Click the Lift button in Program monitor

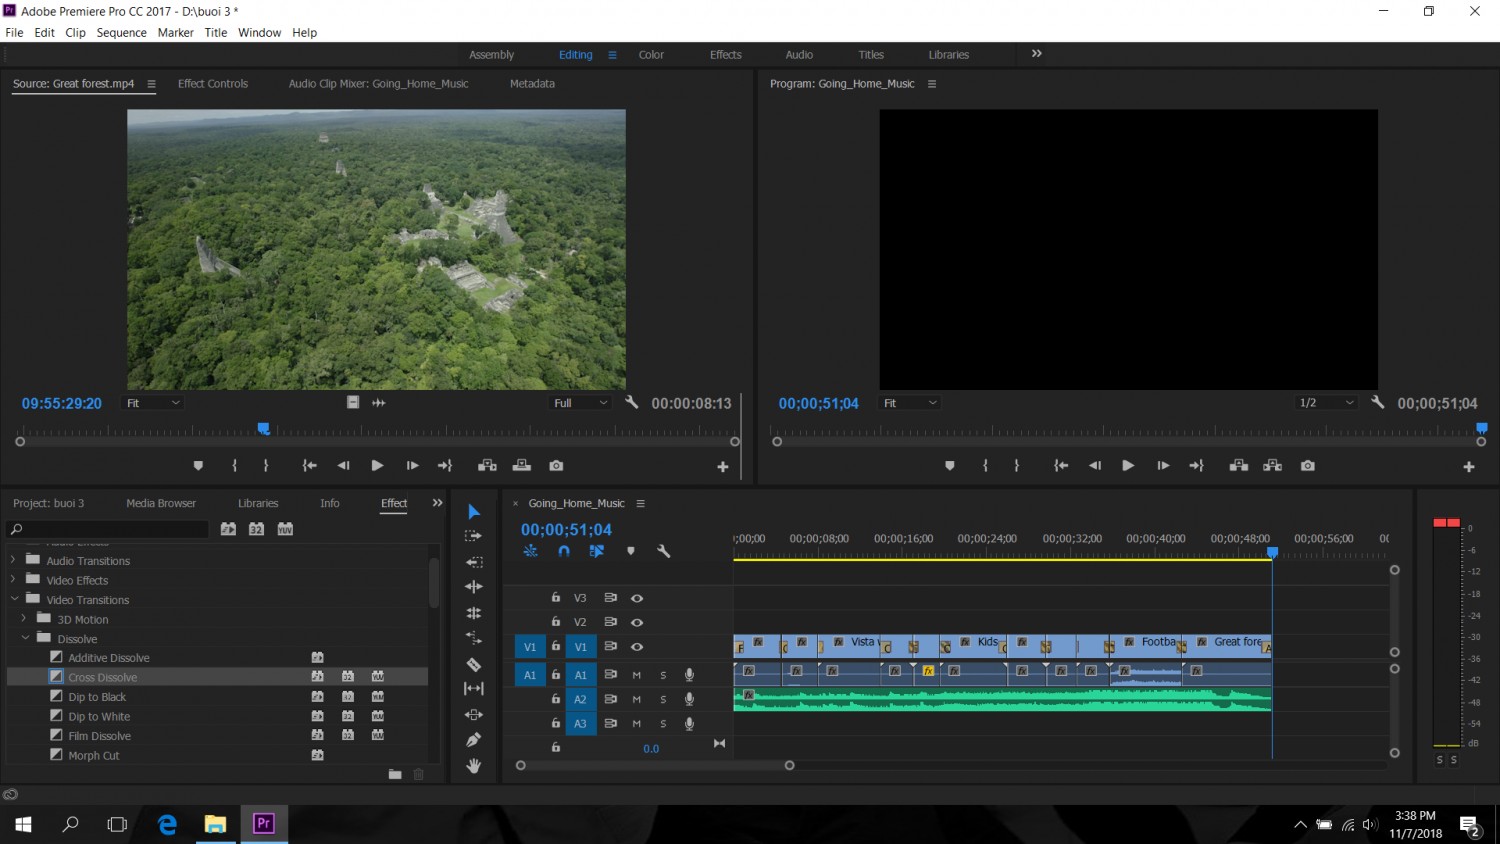coord(1239,466)
